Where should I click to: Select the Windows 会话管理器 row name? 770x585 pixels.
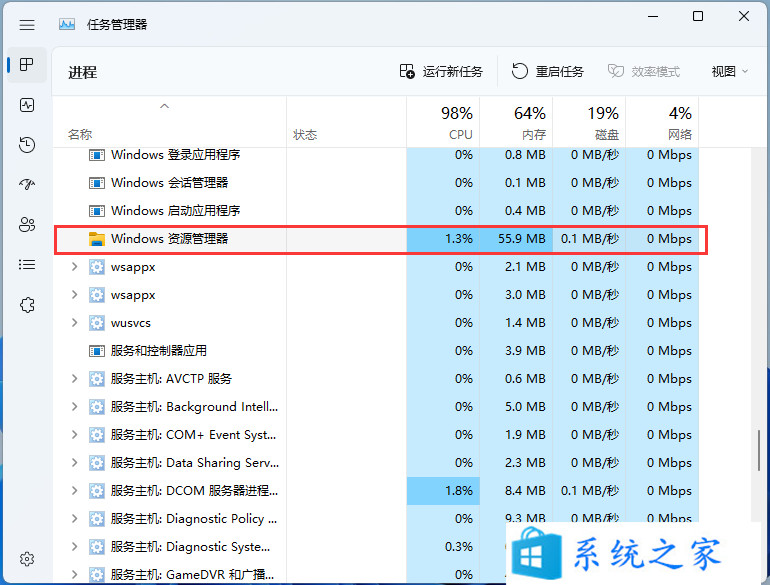coord(169,183)
